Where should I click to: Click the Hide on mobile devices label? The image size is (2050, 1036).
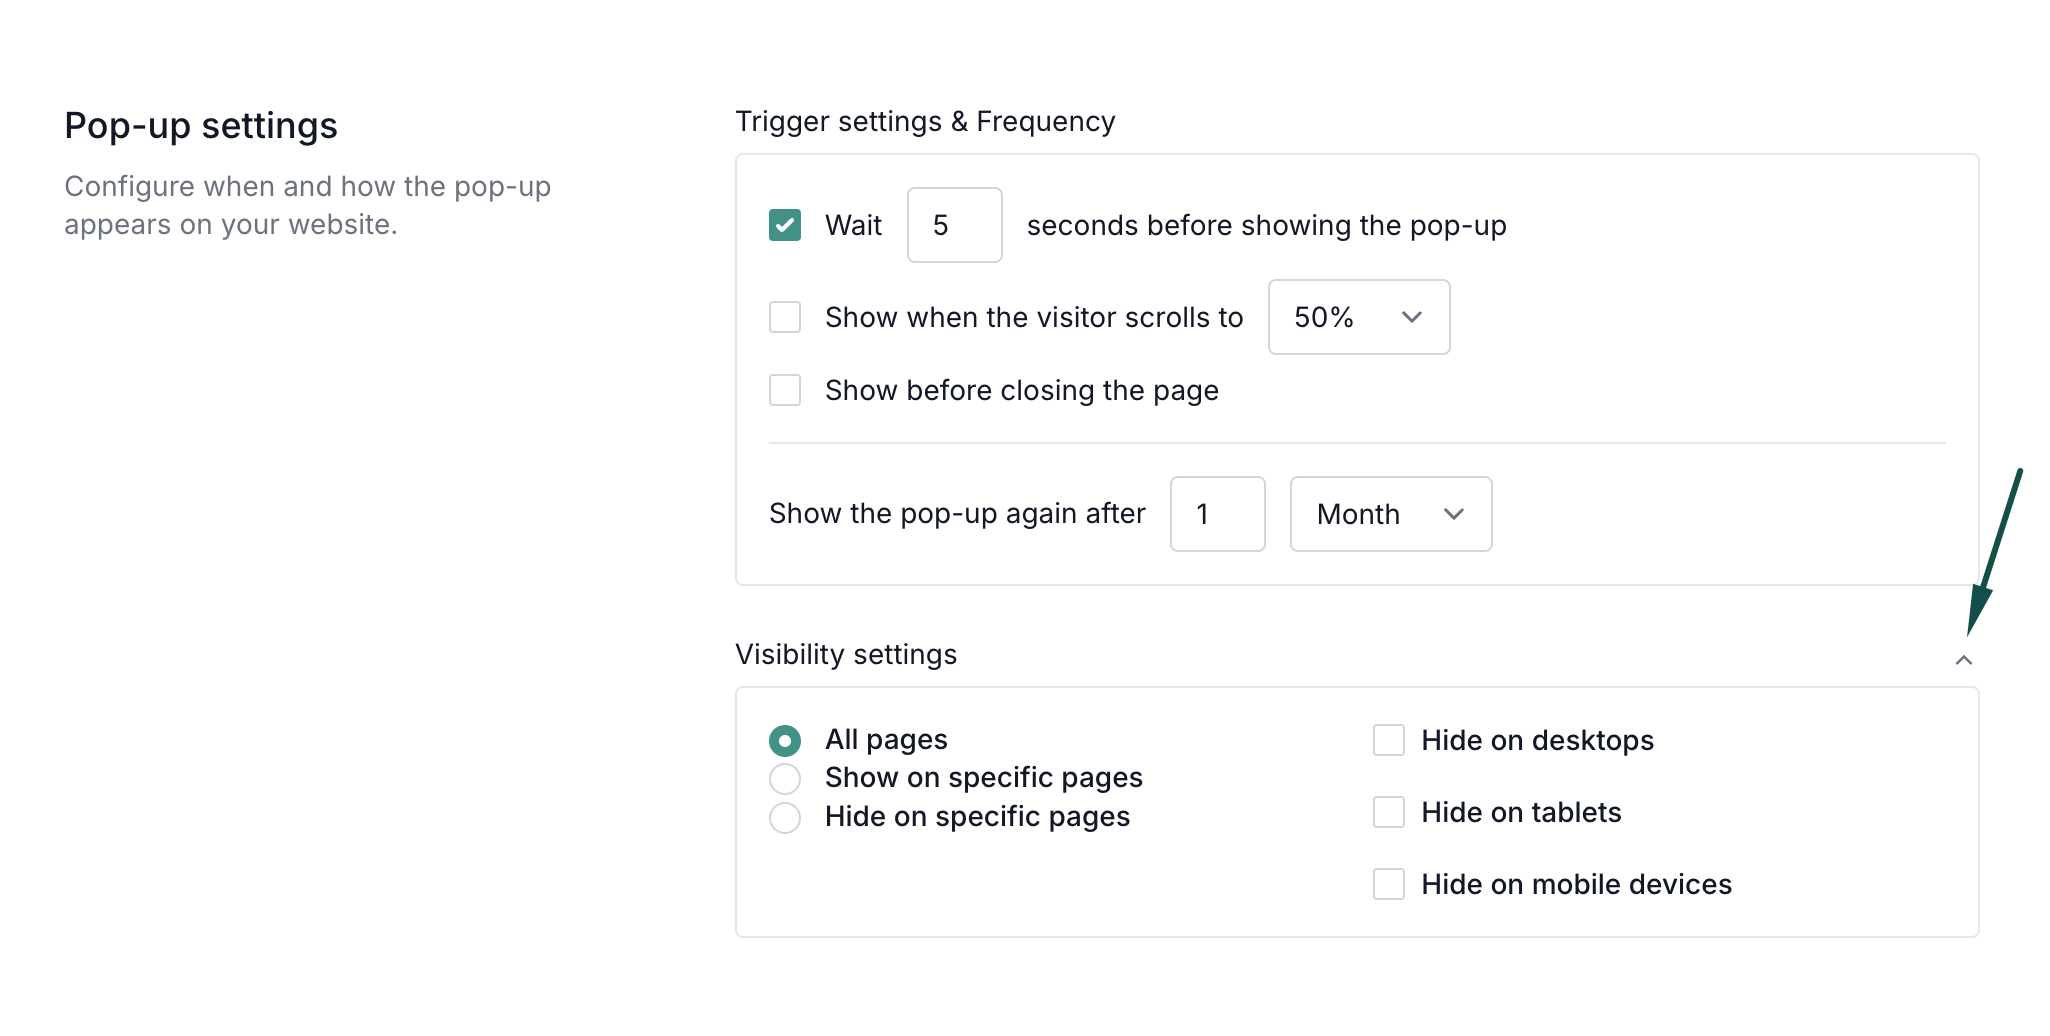pyautogui.click(x=1576, y=884)
